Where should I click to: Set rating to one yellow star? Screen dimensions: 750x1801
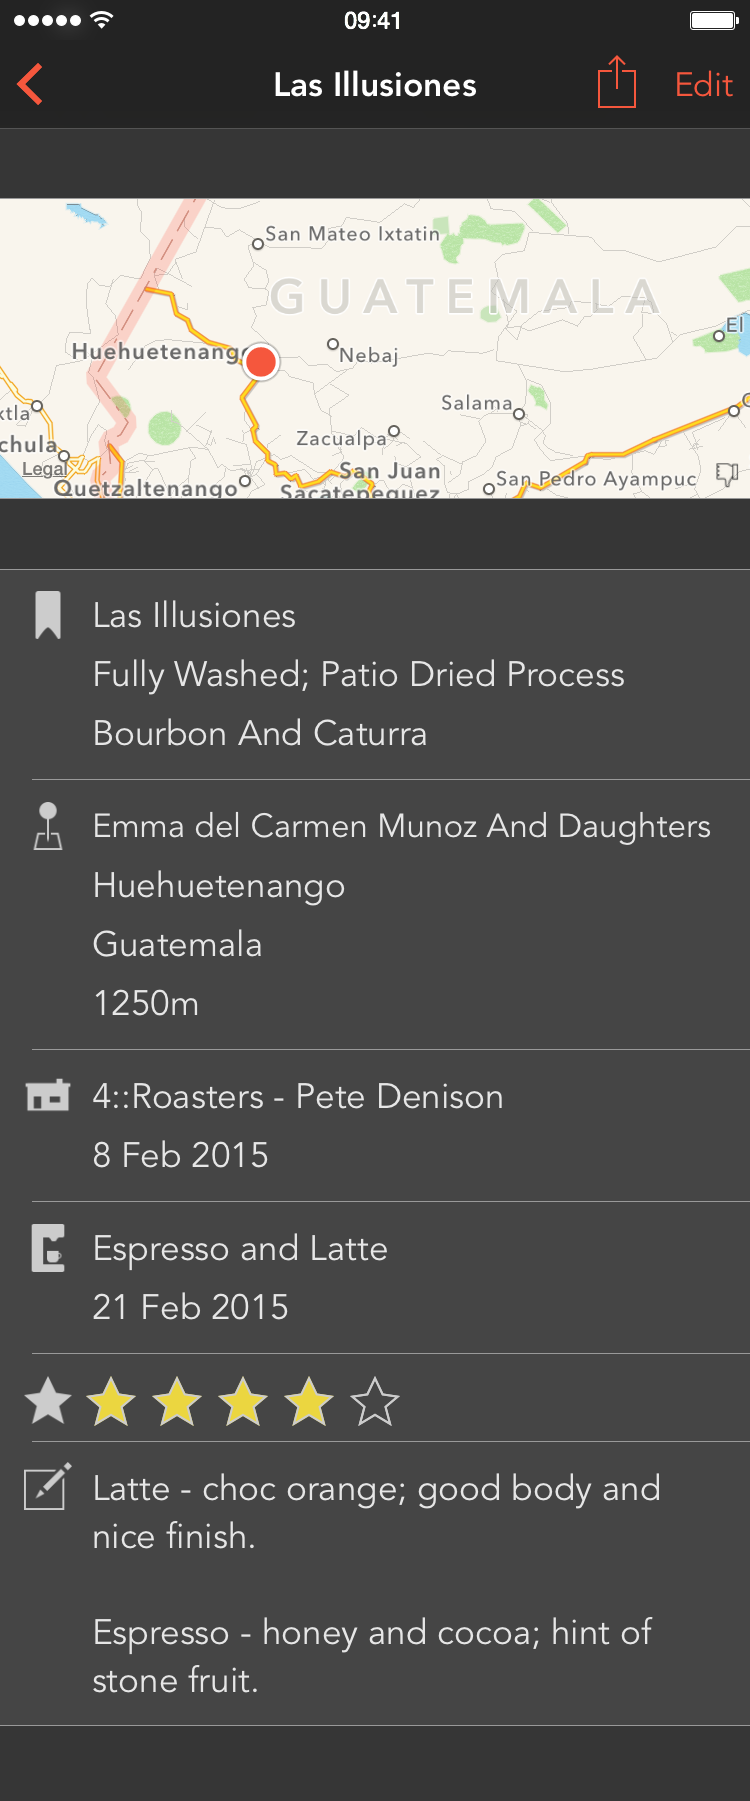point(111,1401)
